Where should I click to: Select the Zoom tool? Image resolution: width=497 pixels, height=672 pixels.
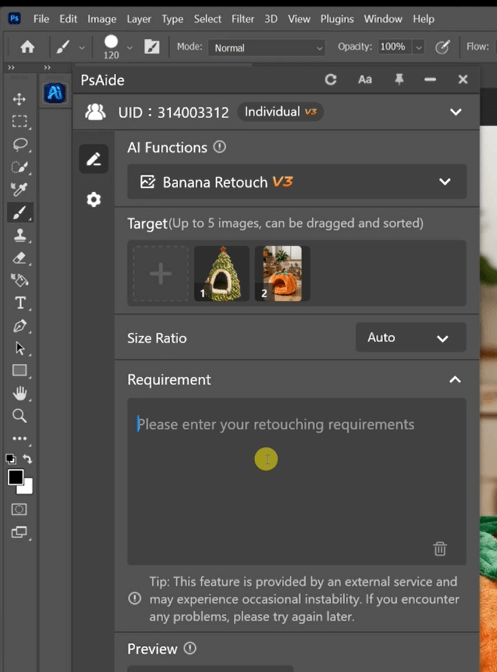point(20,416)
